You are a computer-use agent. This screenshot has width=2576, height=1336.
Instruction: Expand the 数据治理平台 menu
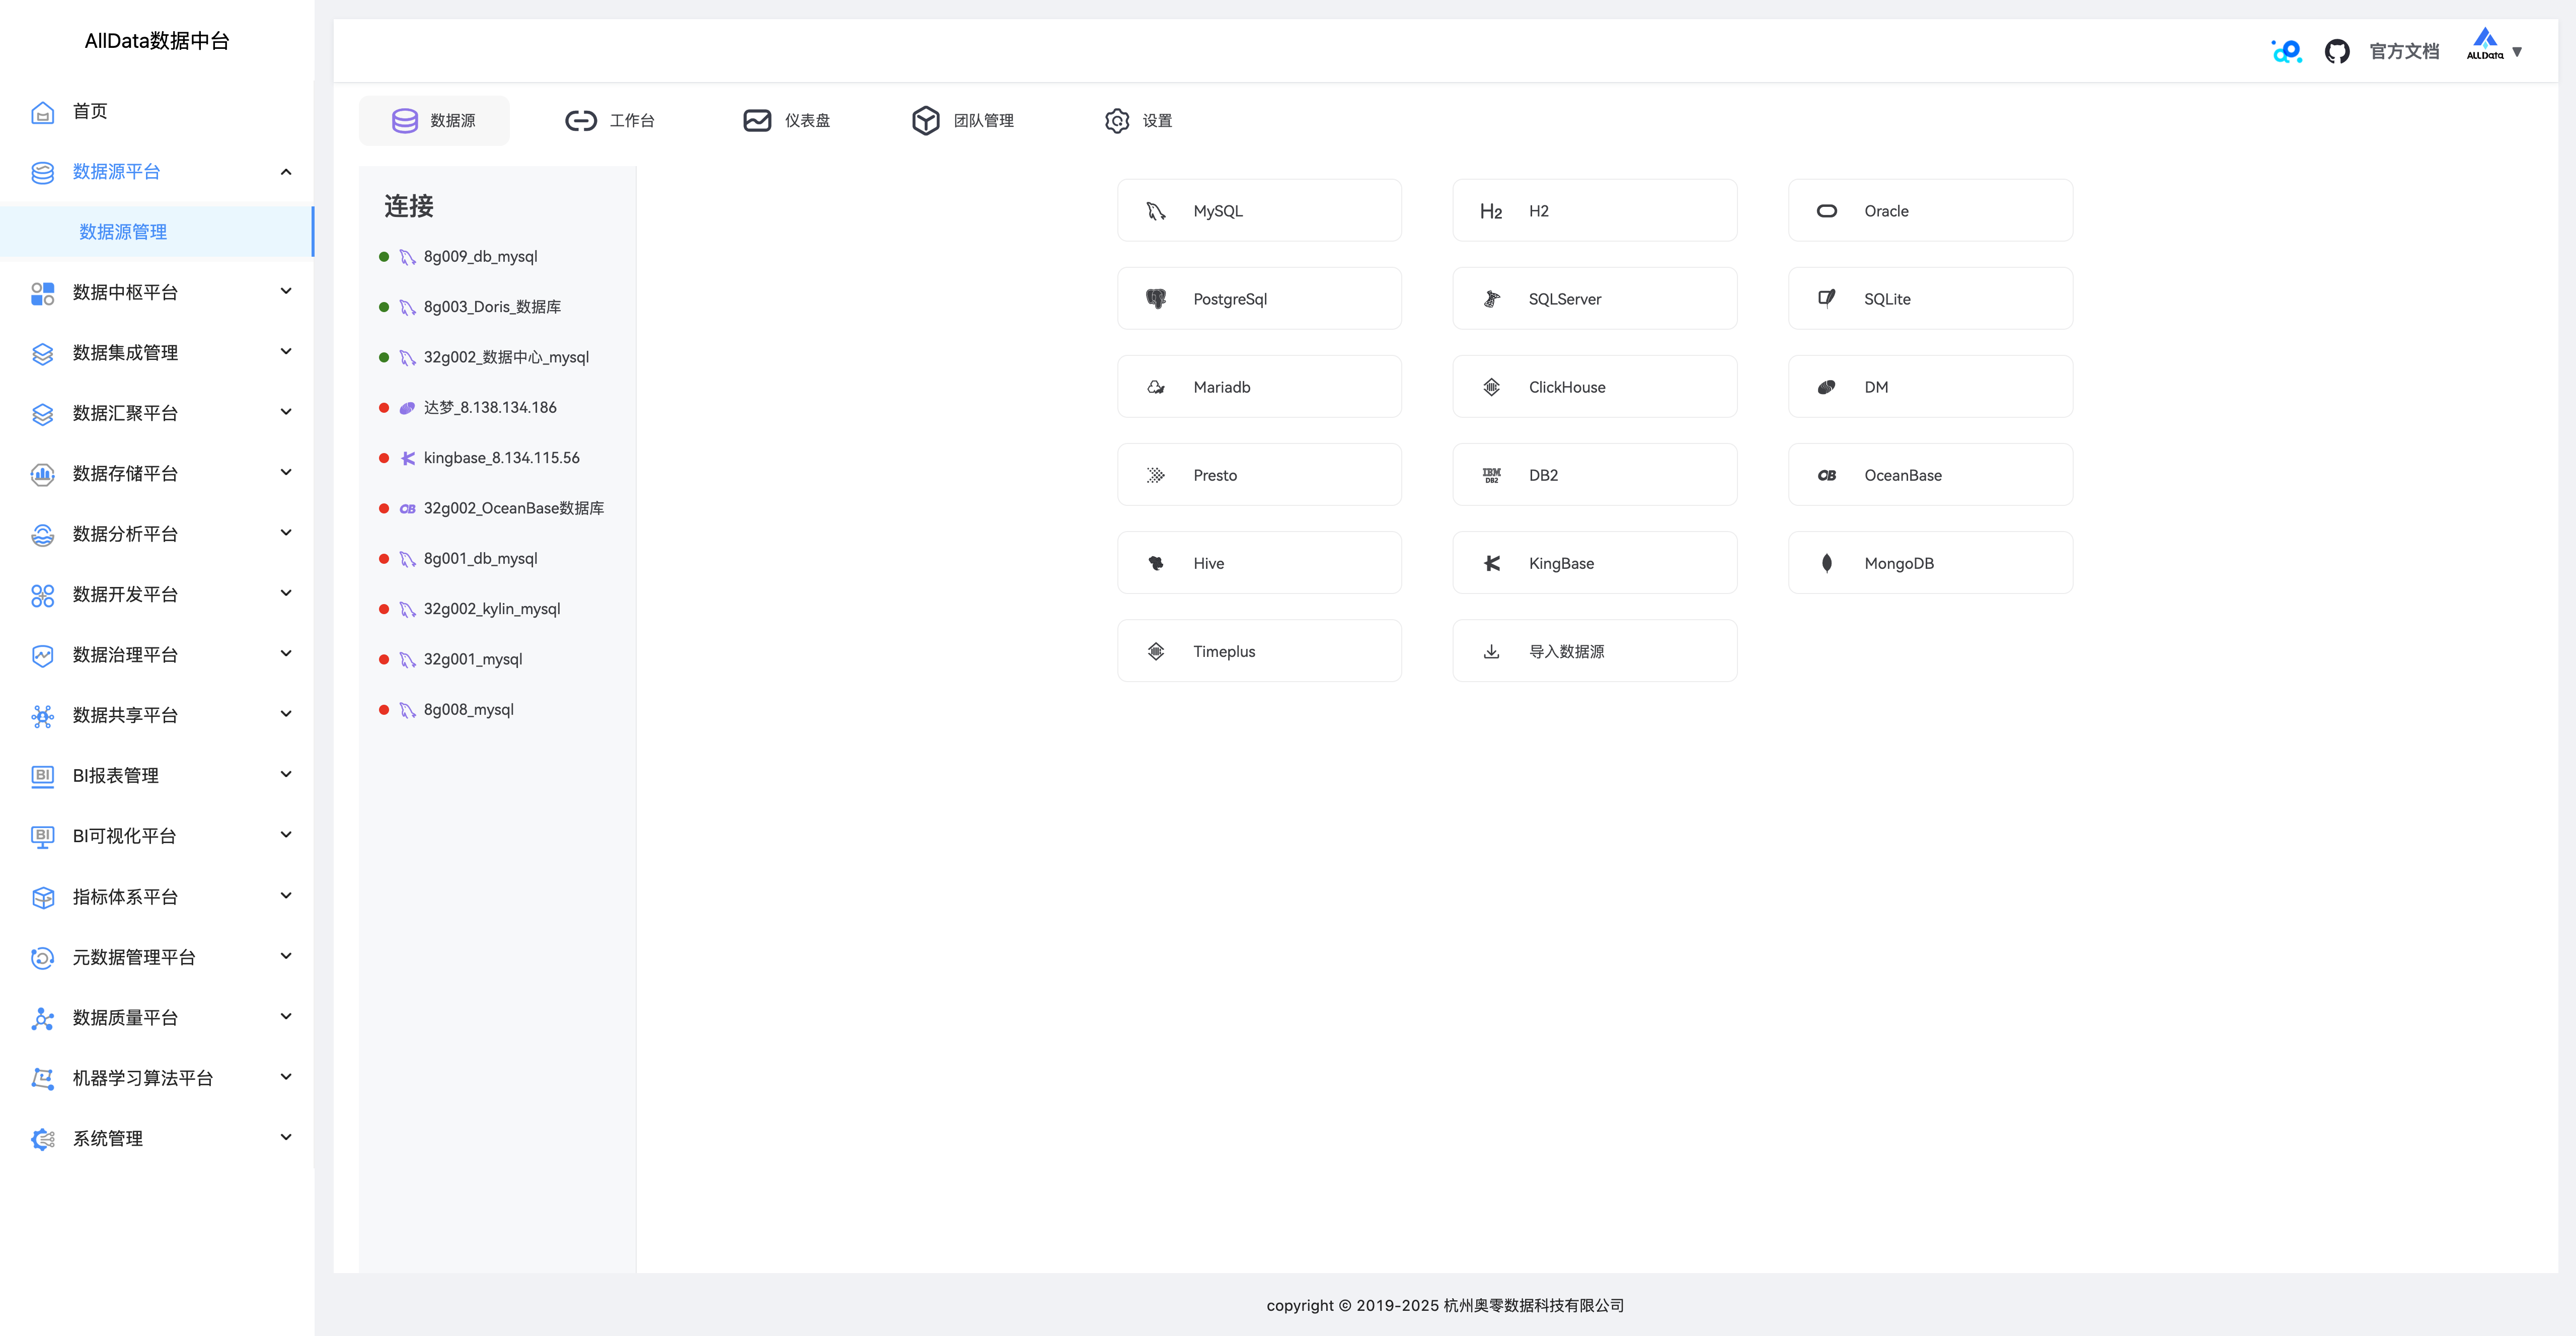point(157,655)
